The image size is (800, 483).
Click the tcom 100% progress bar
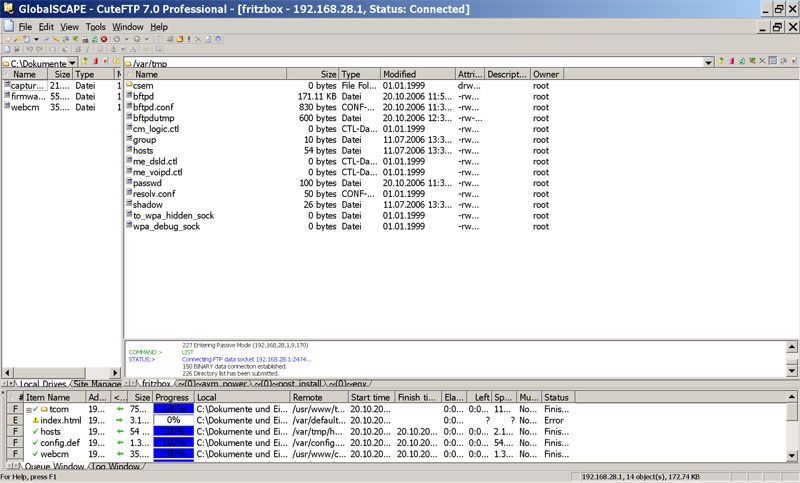[173, 409]
